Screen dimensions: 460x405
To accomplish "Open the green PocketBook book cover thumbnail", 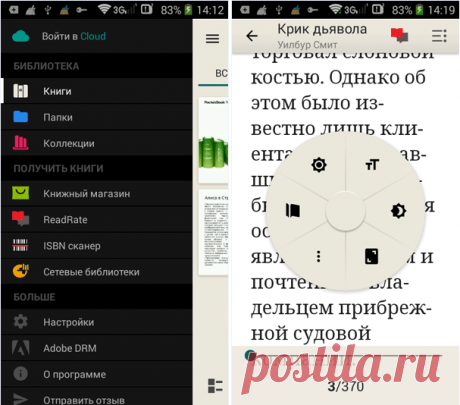I will click(213, 140).
